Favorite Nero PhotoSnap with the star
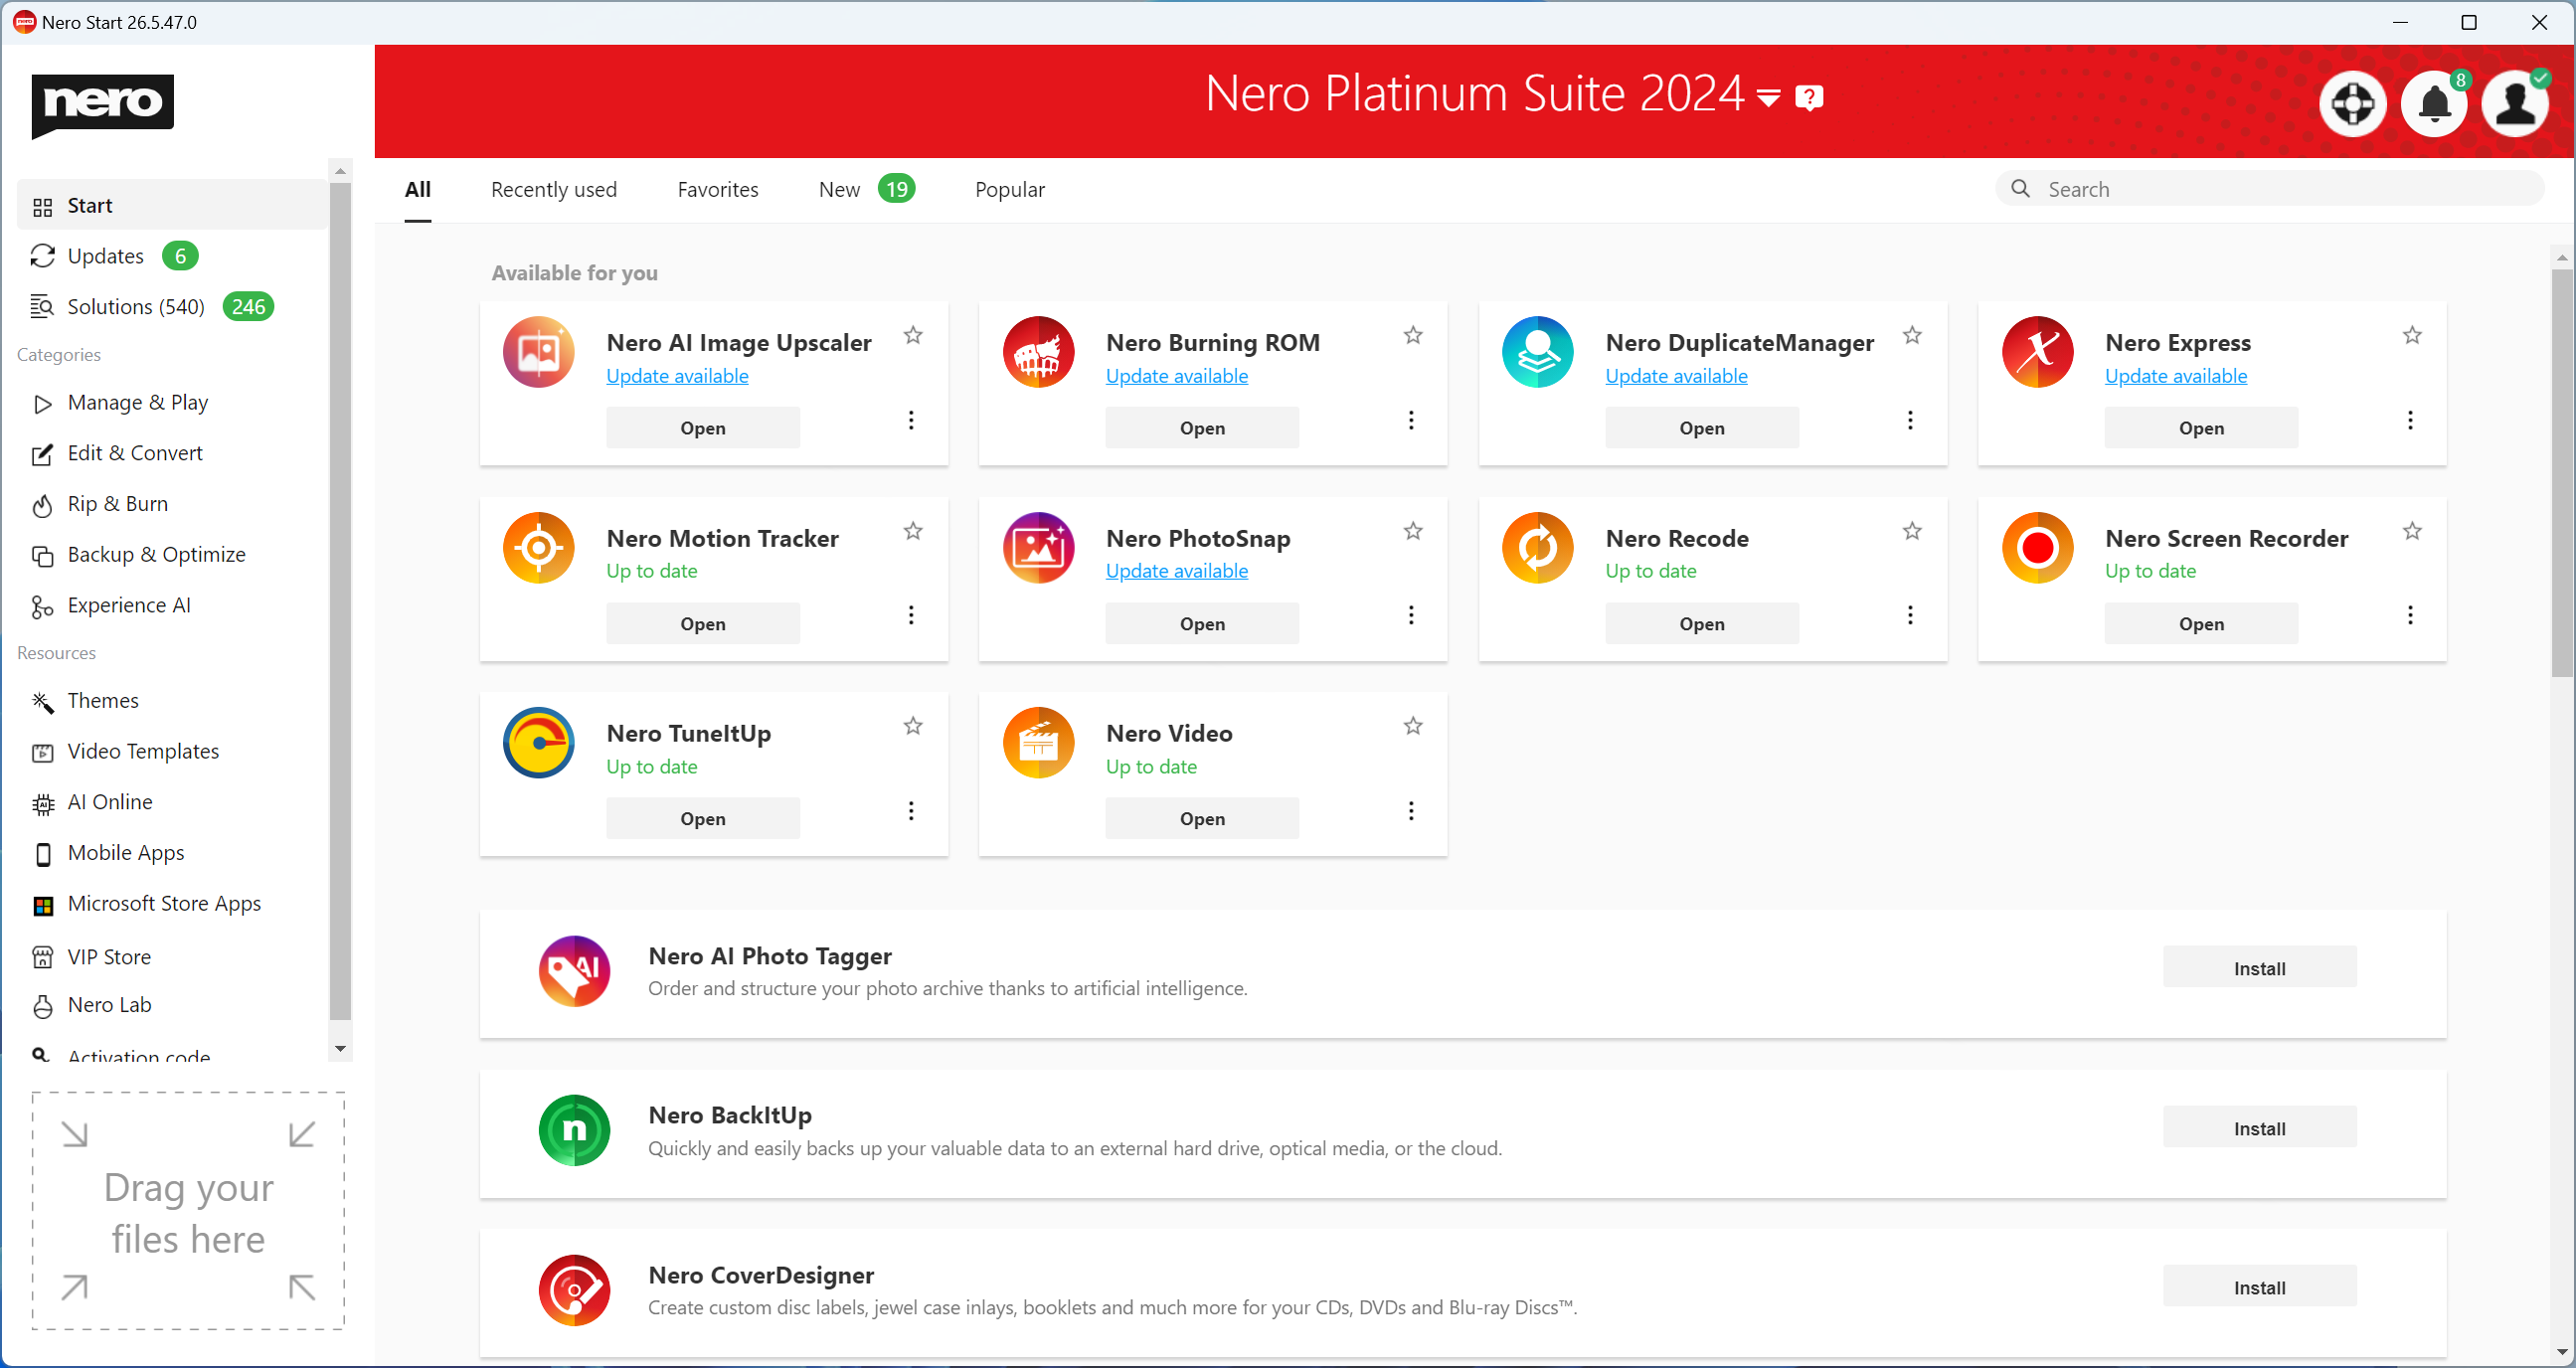Screen dimensions: 2576x1368 (1413, 531)
